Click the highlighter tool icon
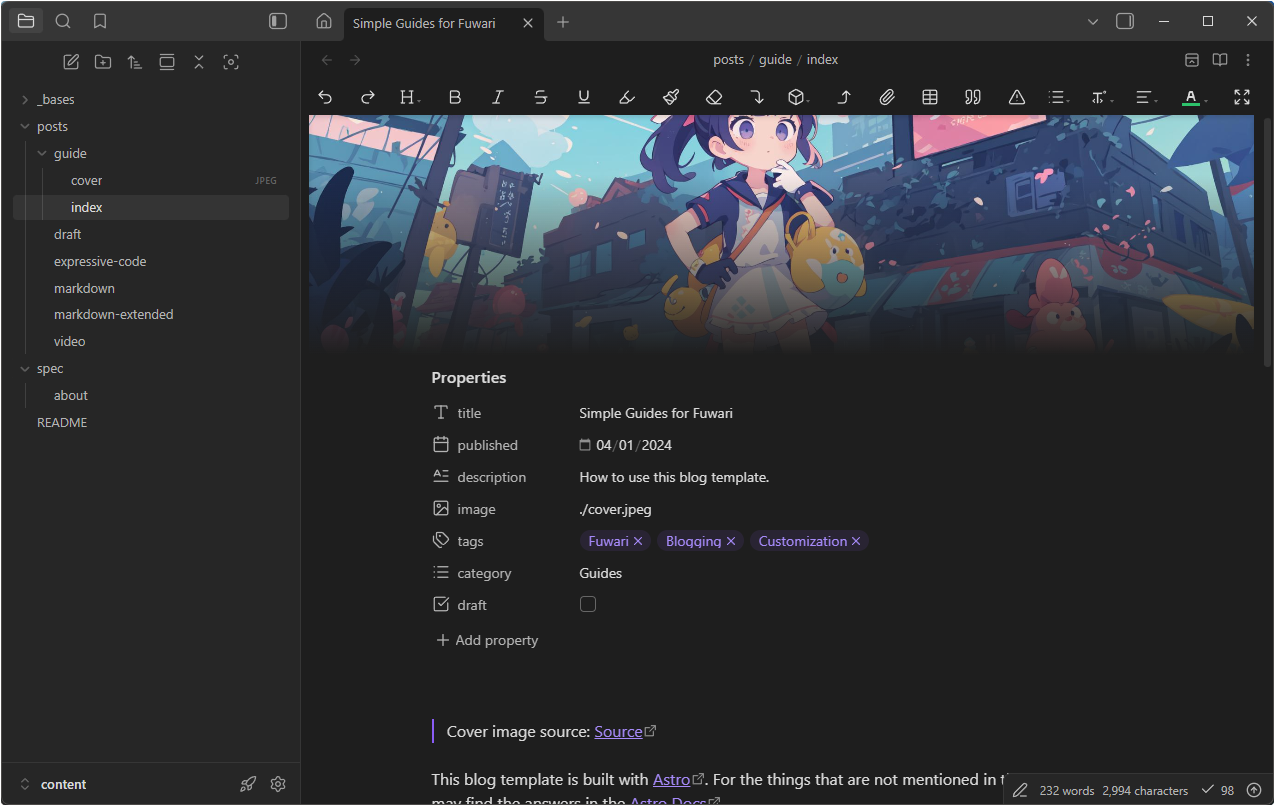1275x806 pixels. [x=626, y=97]
